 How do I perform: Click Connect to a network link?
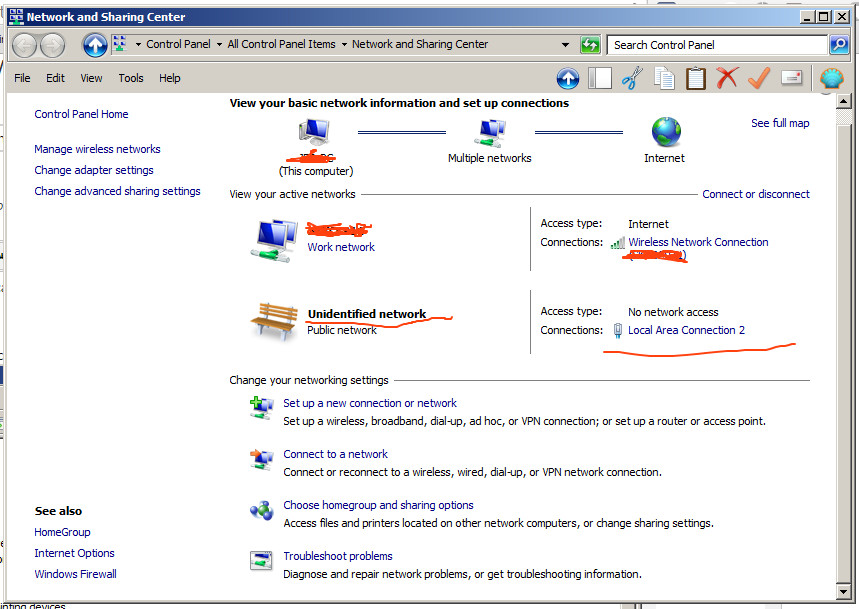pos(335,454)
